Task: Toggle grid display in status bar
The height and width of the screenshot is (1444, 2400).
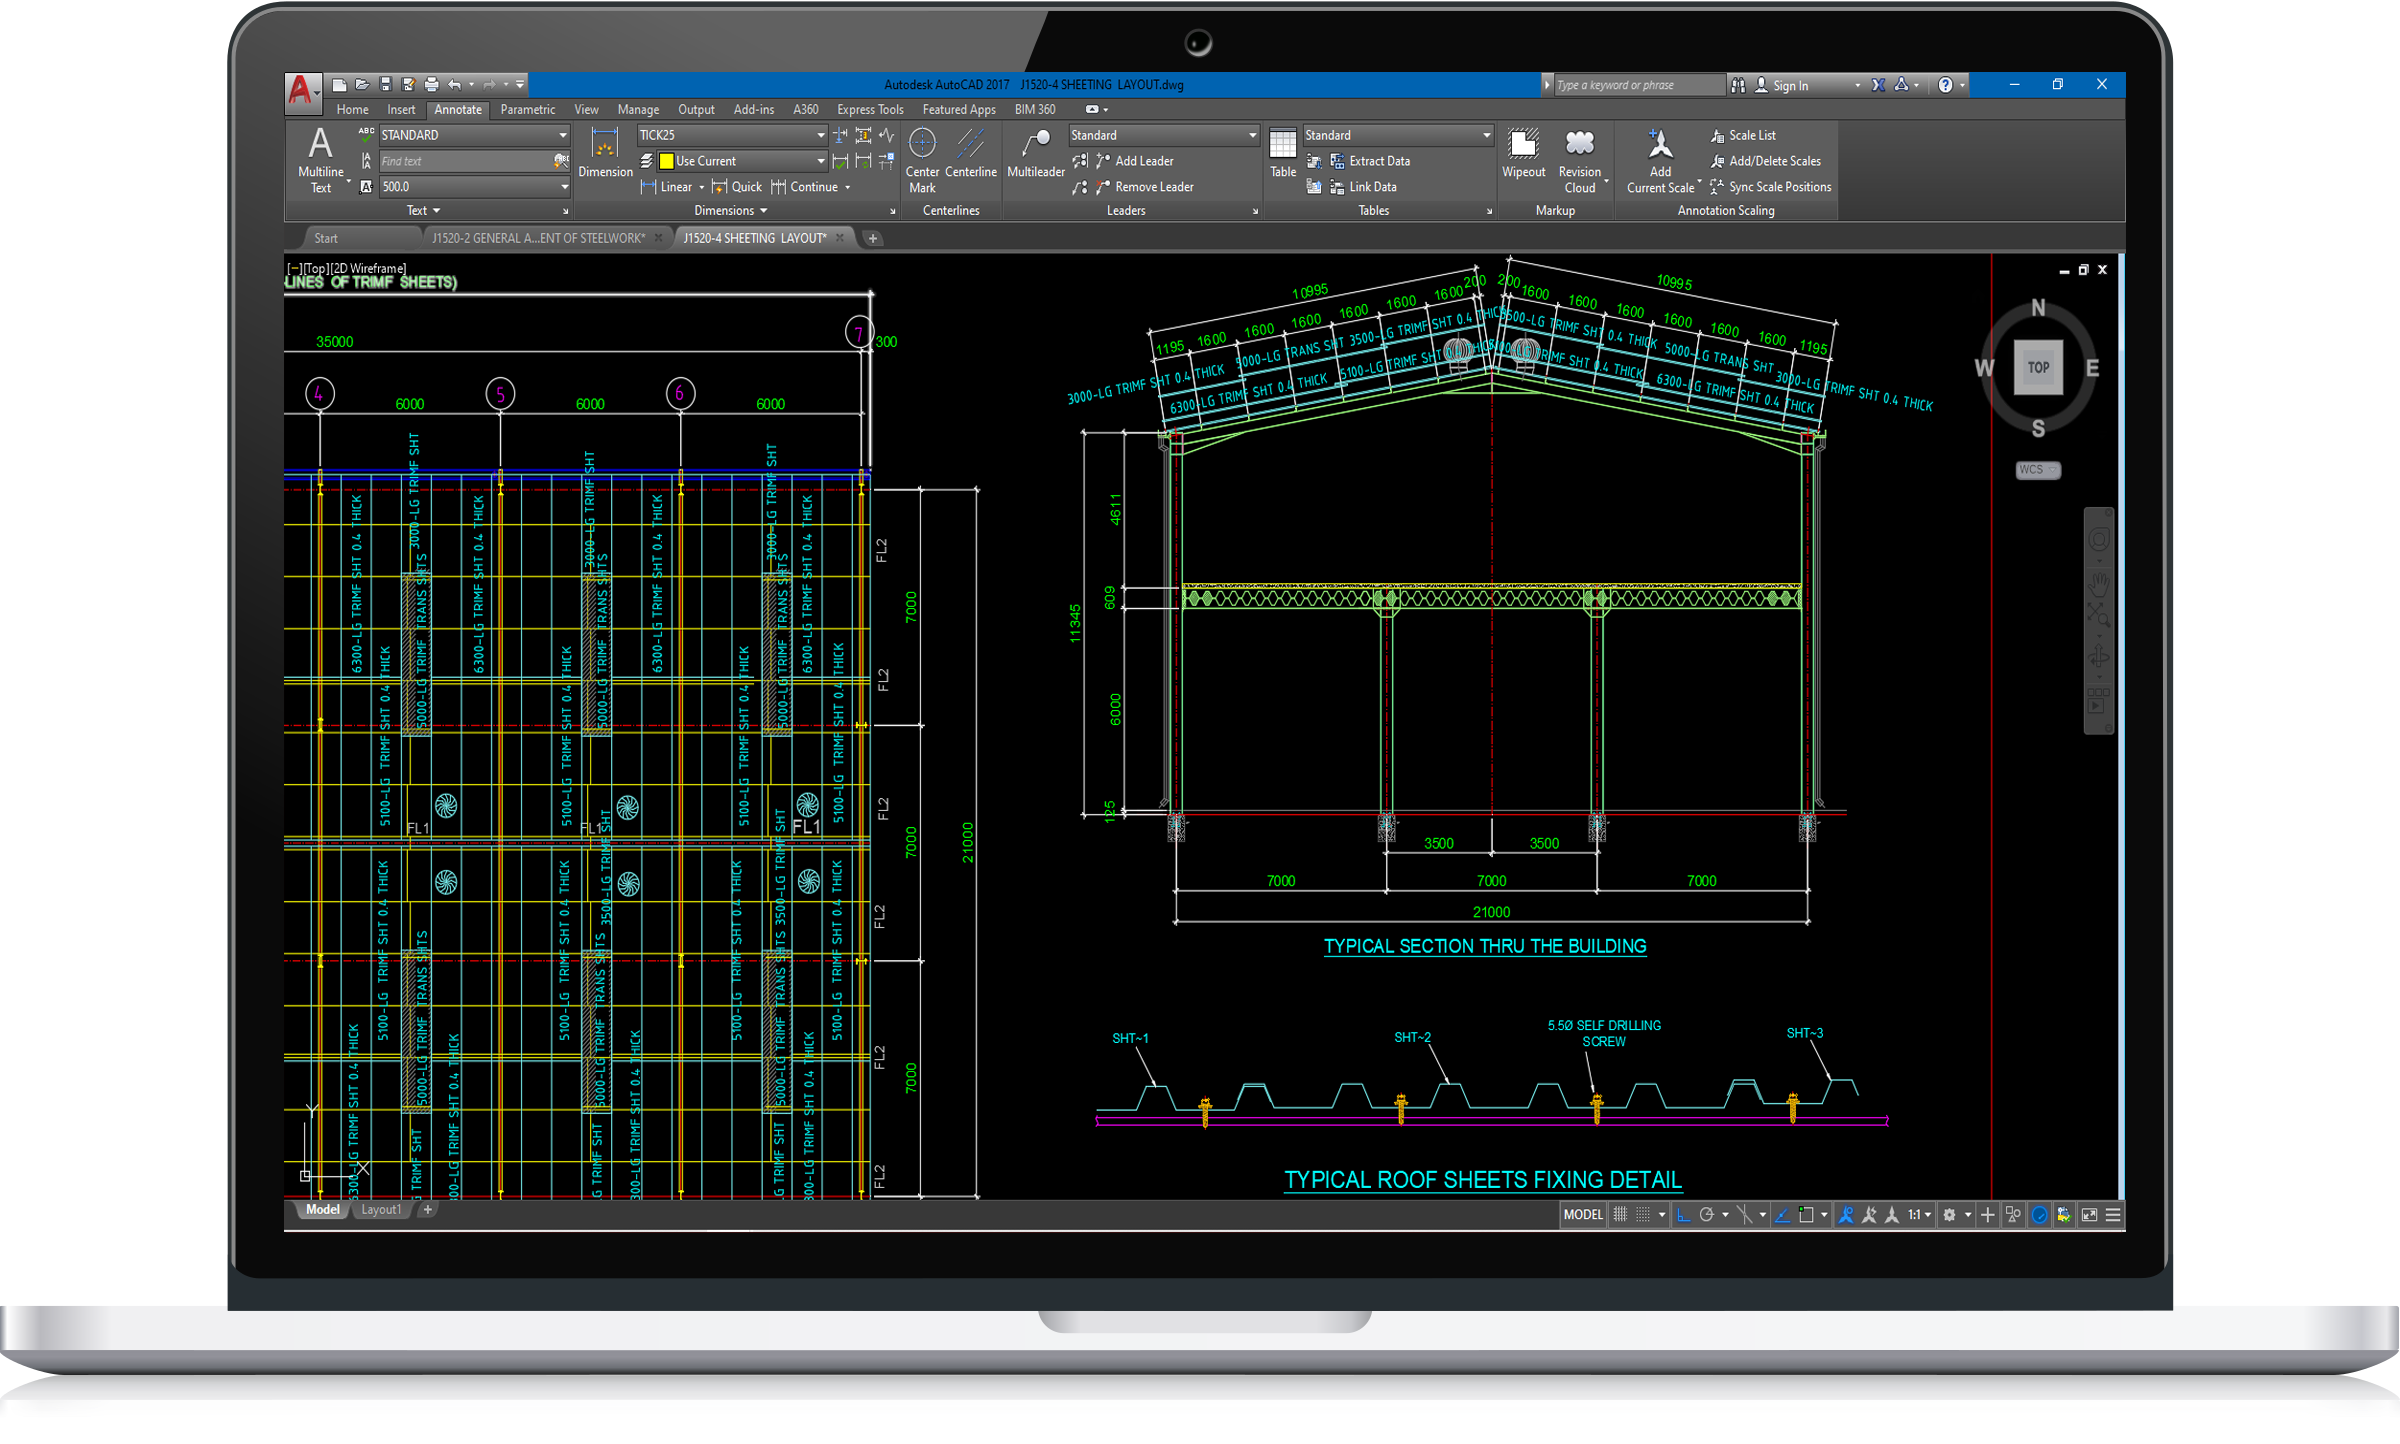Action: pyautogui.click(x=1620, y=1214)
